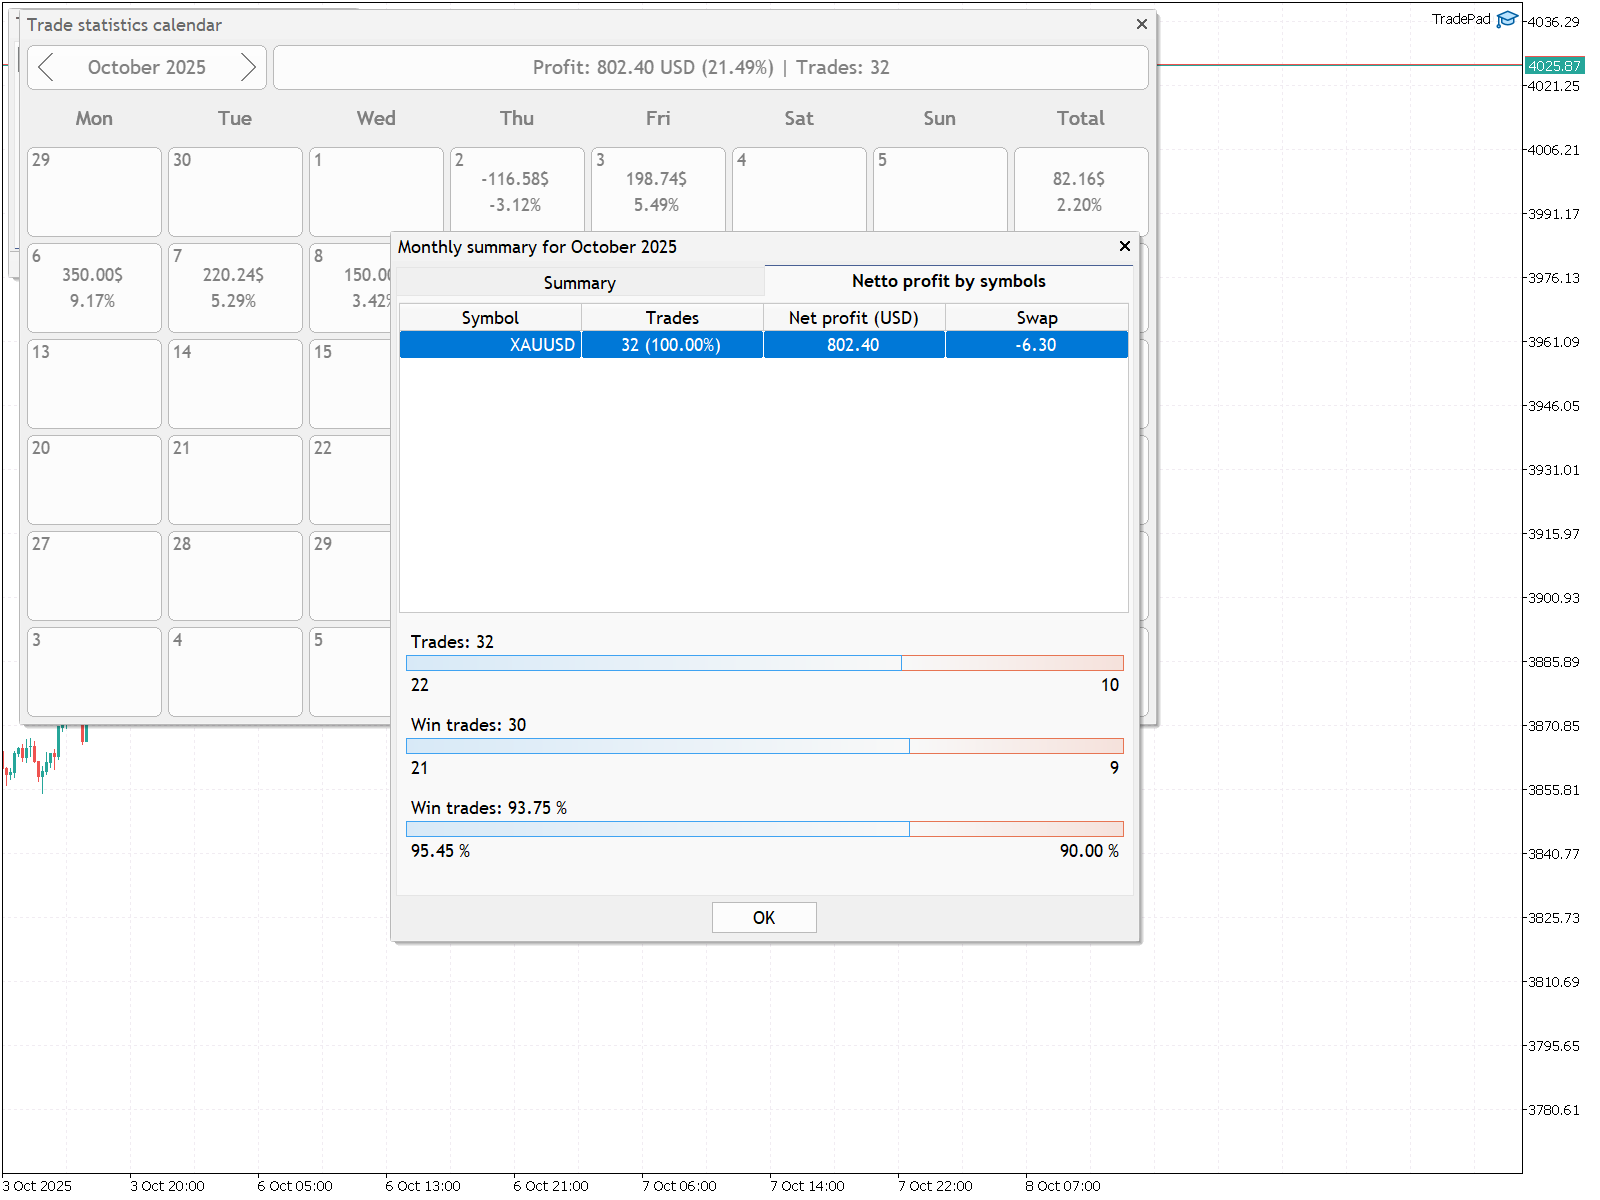Click the Win trades: 30 progress bar

(x=765, y=746)
